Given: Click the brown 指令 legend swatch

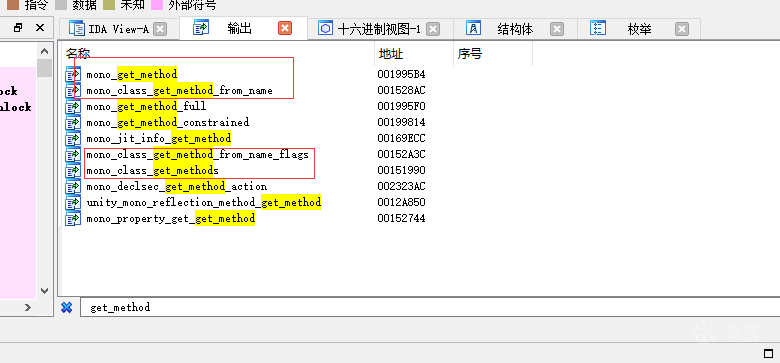Looking at the screenshot, I should [13, 5].
